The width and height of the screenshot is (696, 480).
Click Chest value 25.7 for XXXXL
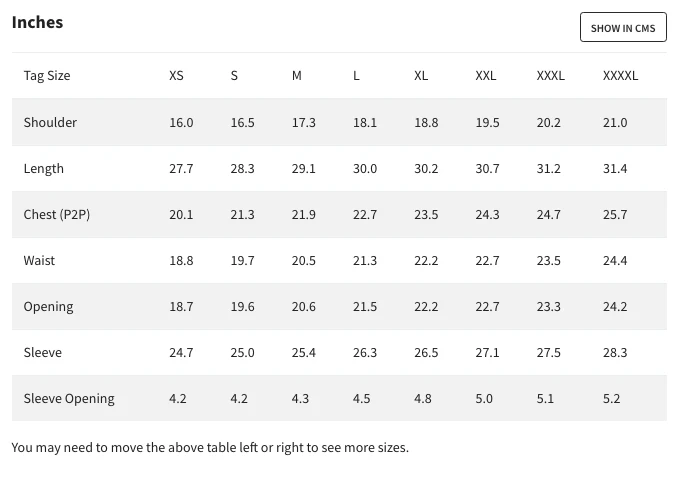coord(615,214)
